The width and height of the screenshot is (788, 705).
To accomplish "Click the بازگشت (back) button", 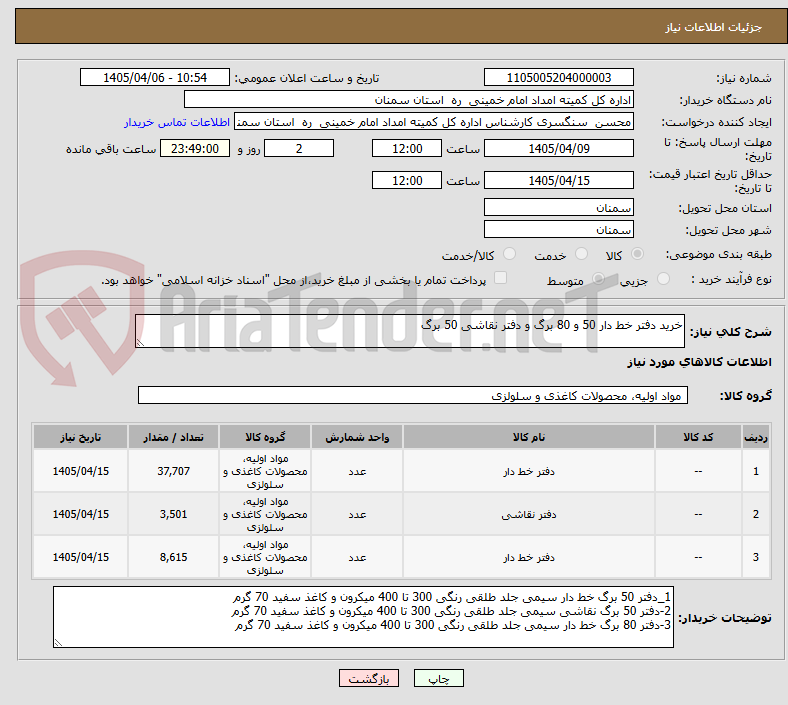I will tap(369, 678).
